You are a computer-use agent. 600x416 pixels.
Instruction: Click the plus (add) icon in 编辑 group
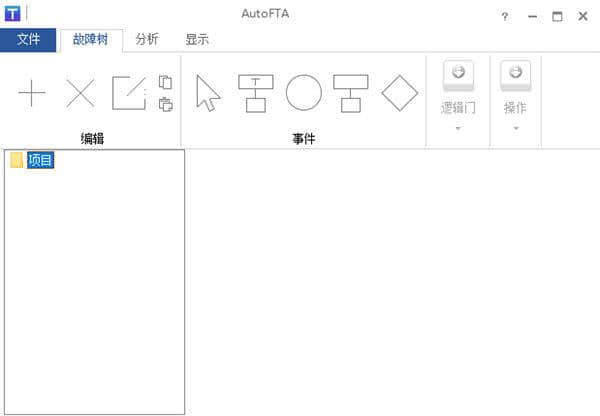(x=32, y=94)
